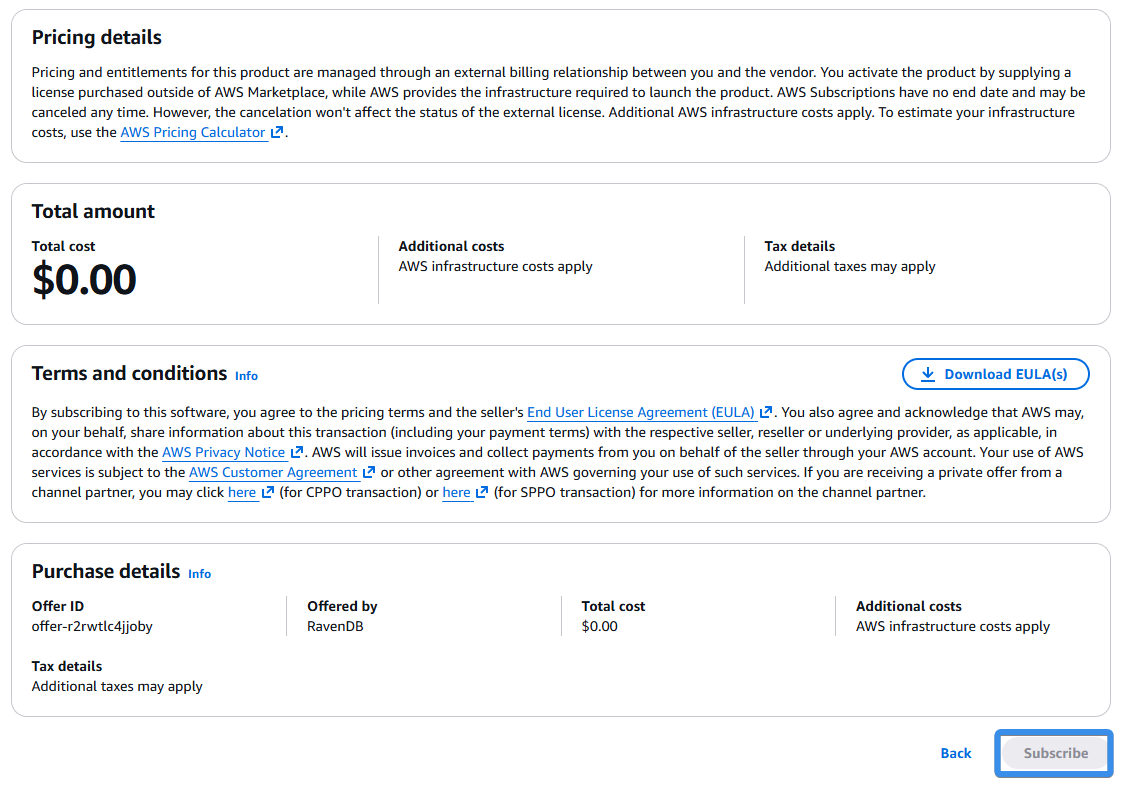Open the AWS Pricing Calculator link
The height and width of the screenshot is (796, 1131).
pyautogui.click(x=193, y=133)
